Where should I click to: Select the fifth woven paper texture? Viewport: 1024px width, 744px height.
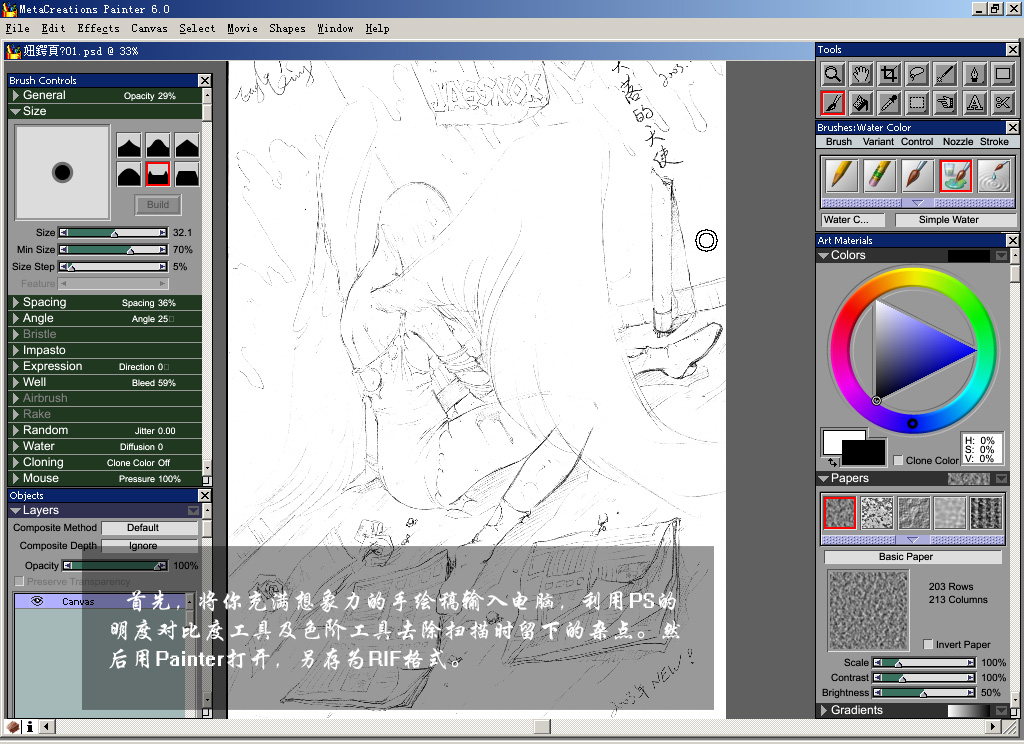pyautogui.click(x=986, y=512)
